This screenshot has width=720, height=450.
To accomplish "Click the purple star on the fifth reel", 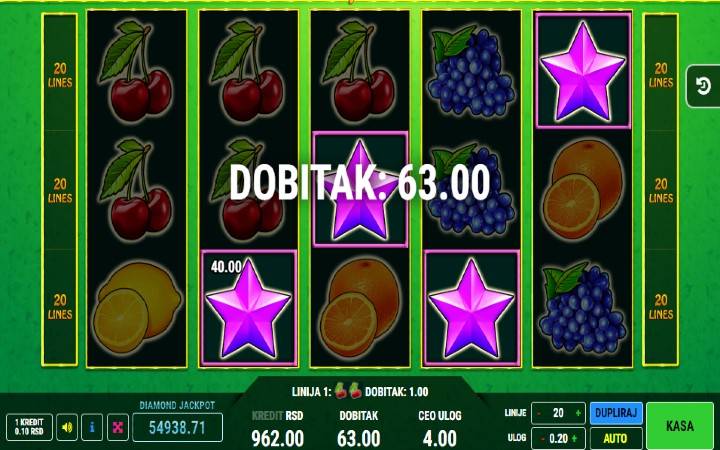I will point(583,70).
